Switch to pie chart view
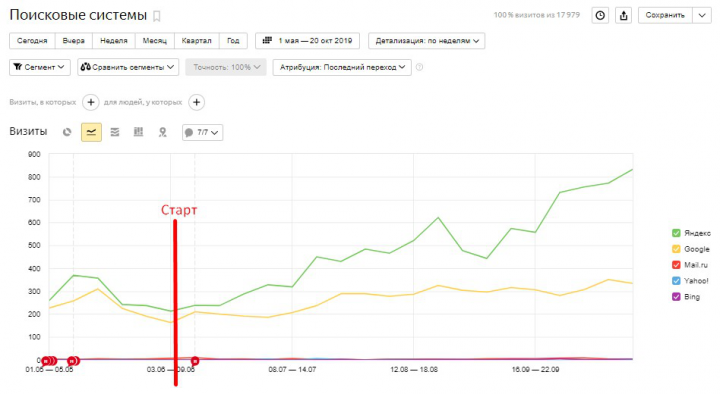Screen dimensions: 720x394 (x=67, y=132)
